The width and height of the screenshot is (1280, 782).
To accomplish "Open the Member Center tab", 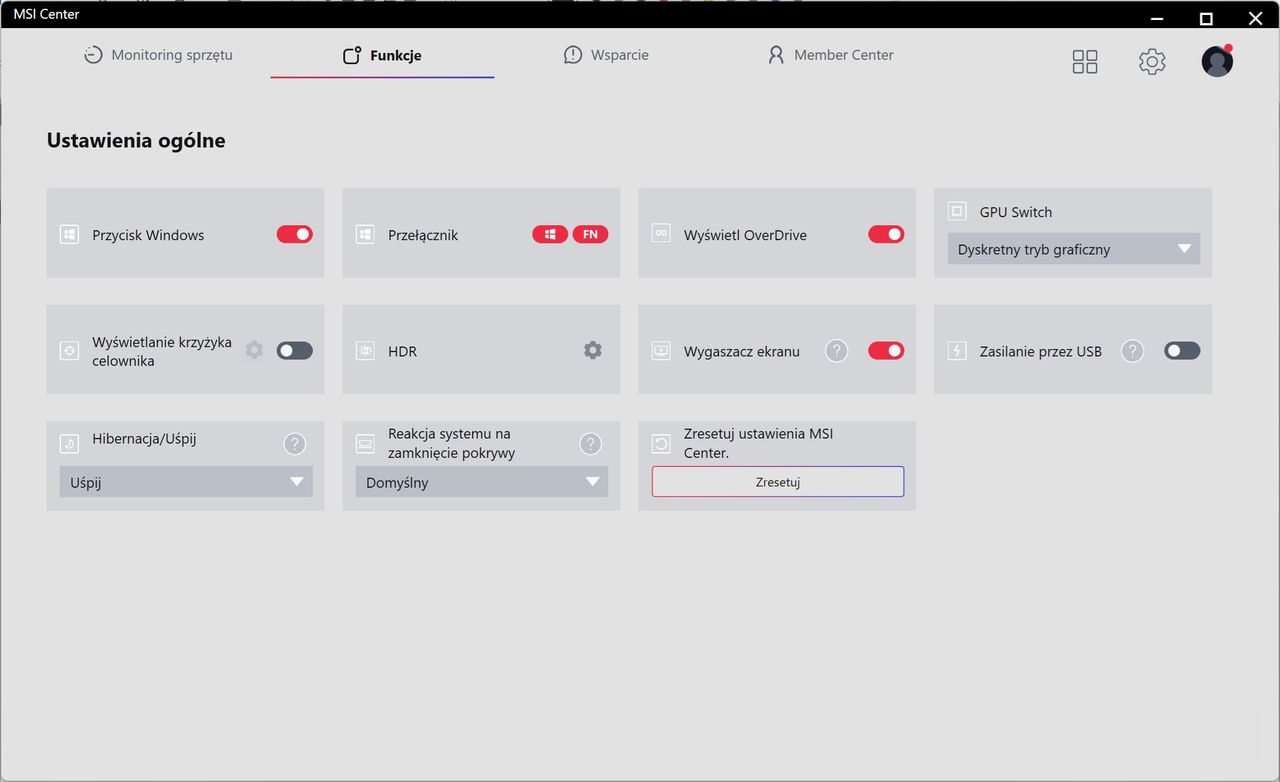I will [x=830, y=55].
